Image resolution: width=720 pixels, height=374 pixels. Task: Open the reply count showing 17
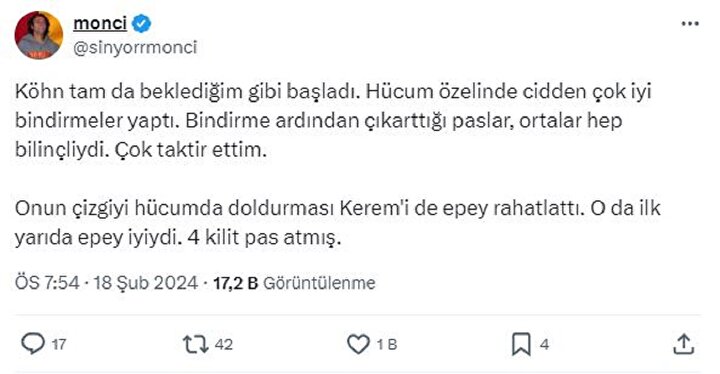tap(59, 344)
